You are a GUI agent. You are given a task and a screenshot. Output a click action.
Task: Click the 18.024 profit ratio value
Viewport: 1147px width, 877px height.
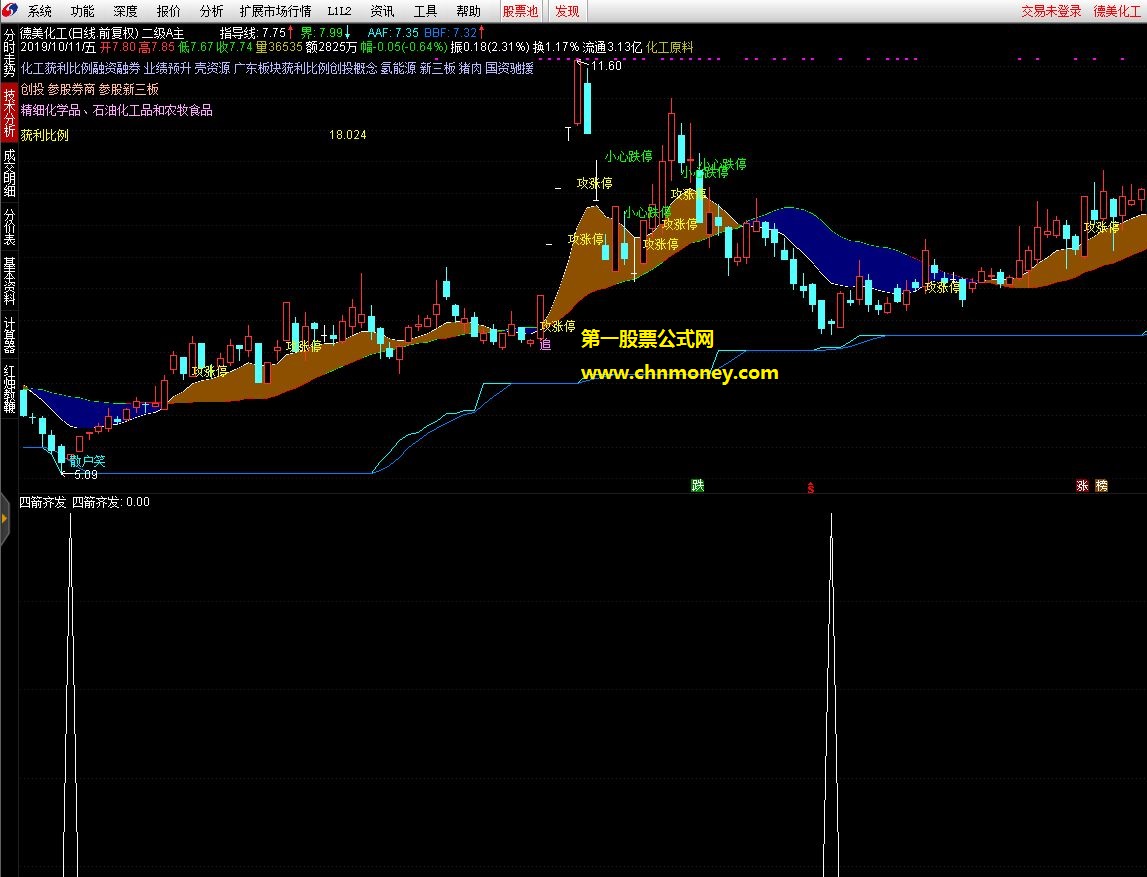[x=347, y=135]
